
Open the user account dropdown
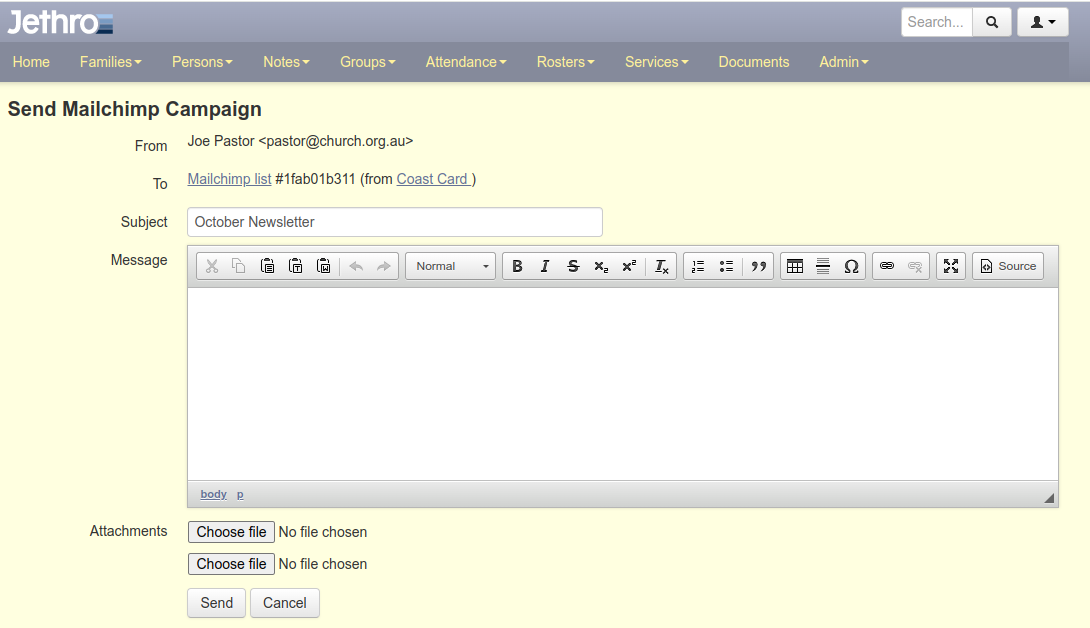pos(1043,22)
